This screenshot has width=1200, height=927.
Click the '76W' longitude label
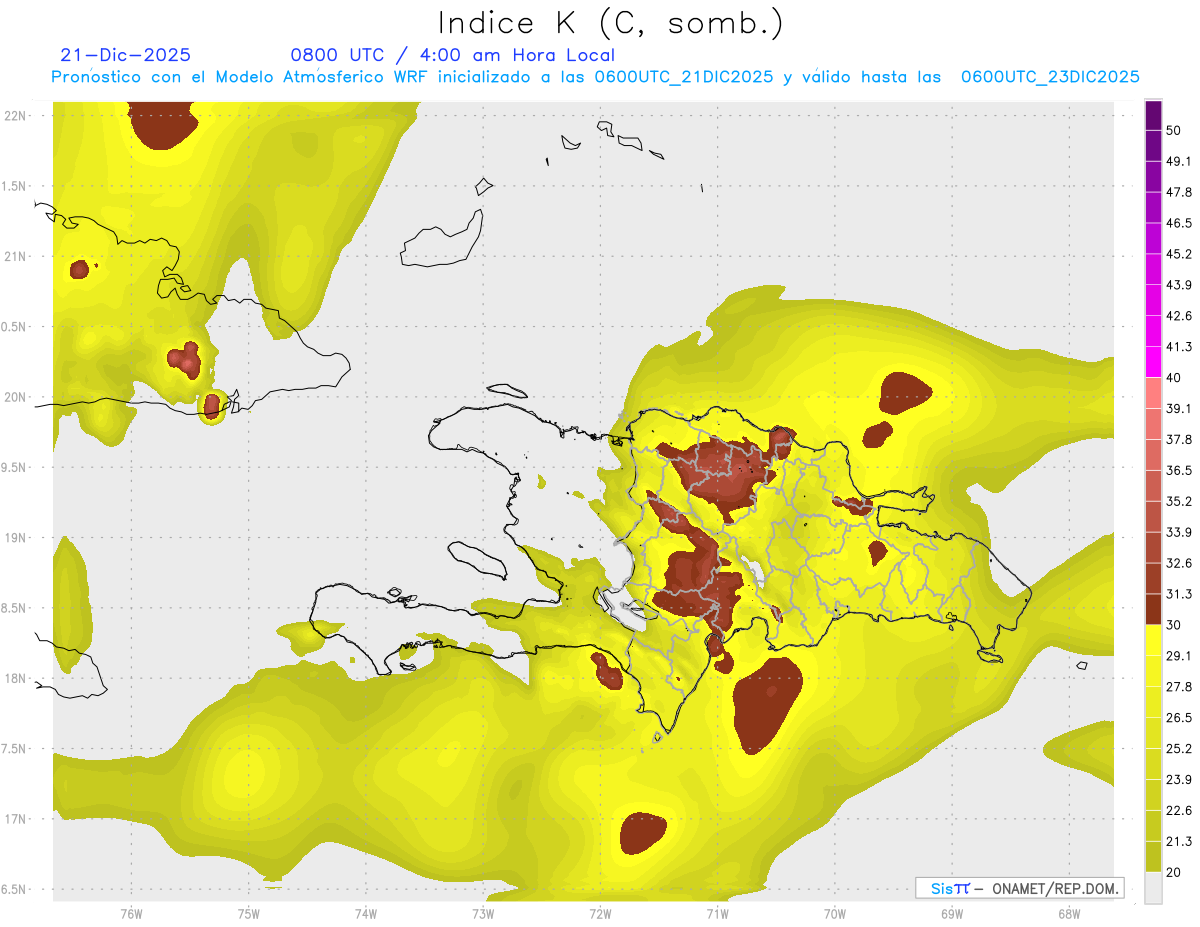131,913
